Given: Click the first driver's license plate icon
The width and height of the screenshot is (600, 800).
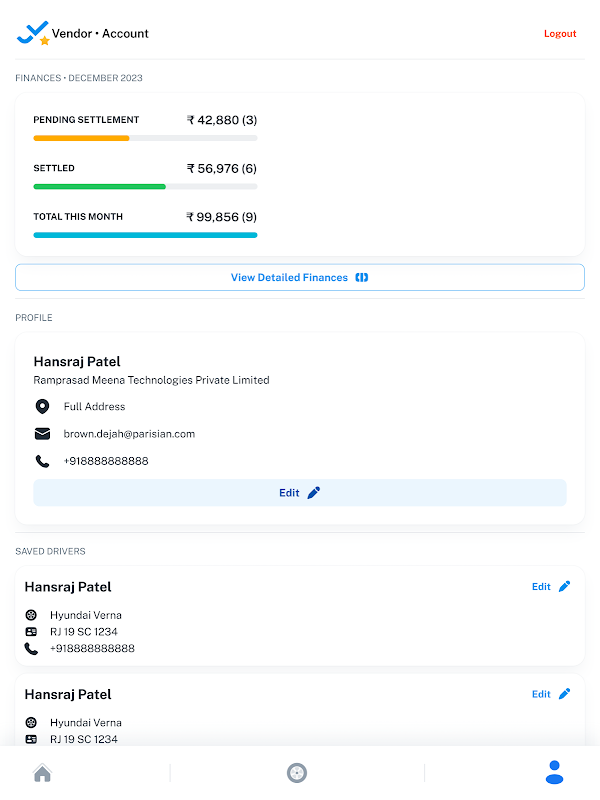Looking at the screenshot, I should [31, 632].
